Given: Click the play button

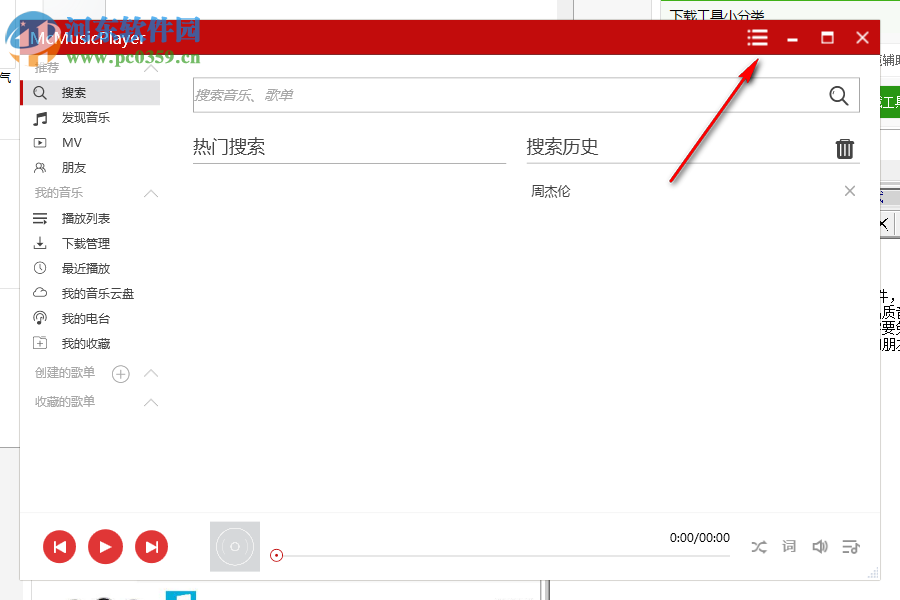Looking at the screenshot, I should pyautogui.click(x=105, y=547).
